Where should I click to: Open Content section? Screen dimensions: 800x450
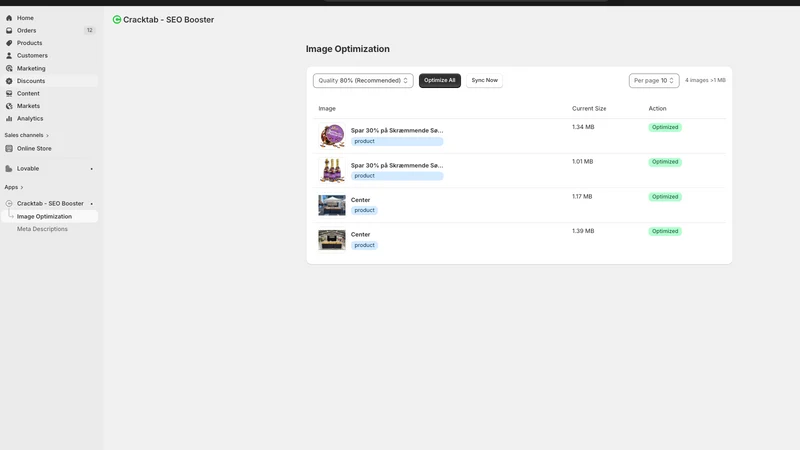click(x=49, y=93)
